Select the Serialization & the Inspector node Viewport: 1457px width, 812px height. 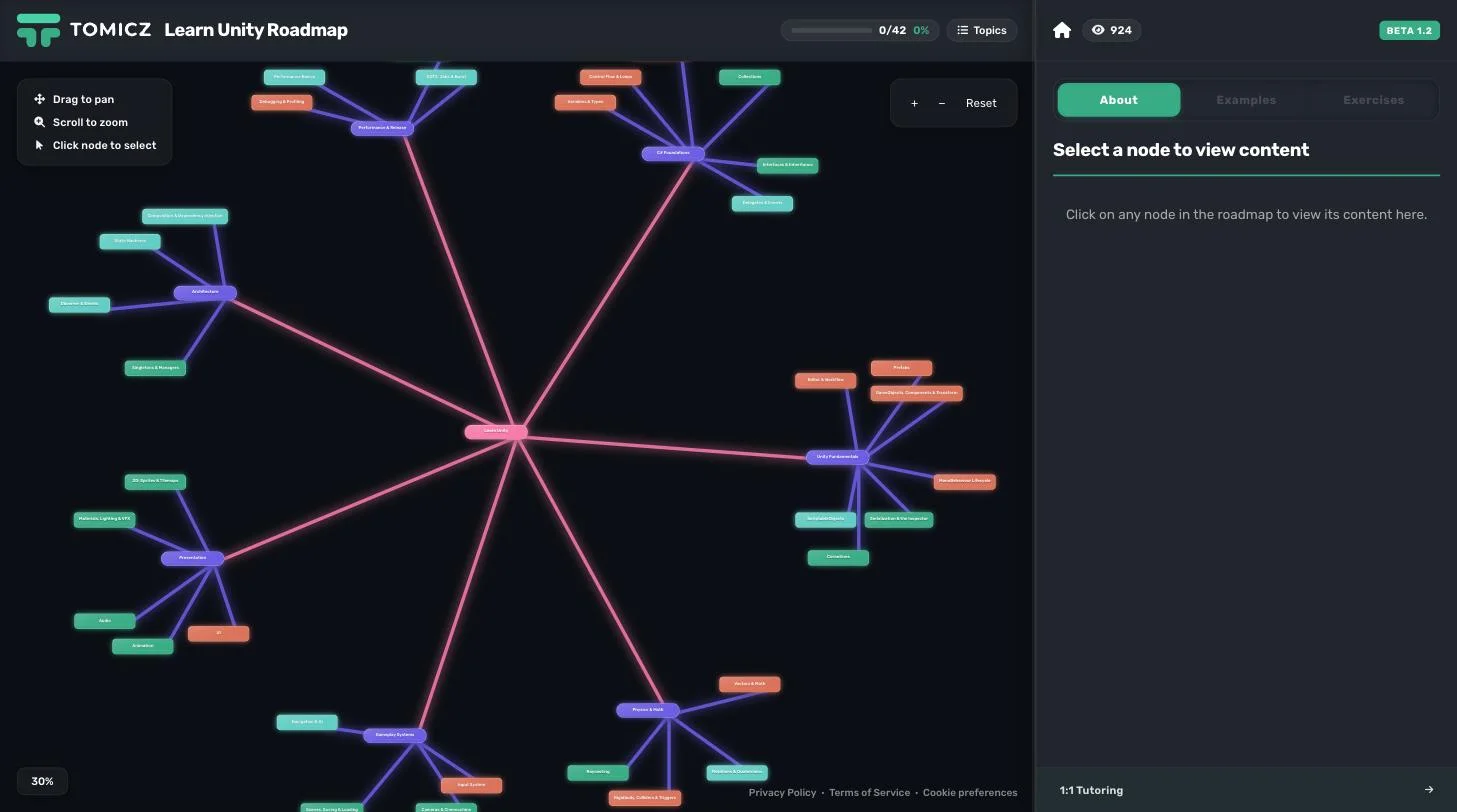point(898,519)
